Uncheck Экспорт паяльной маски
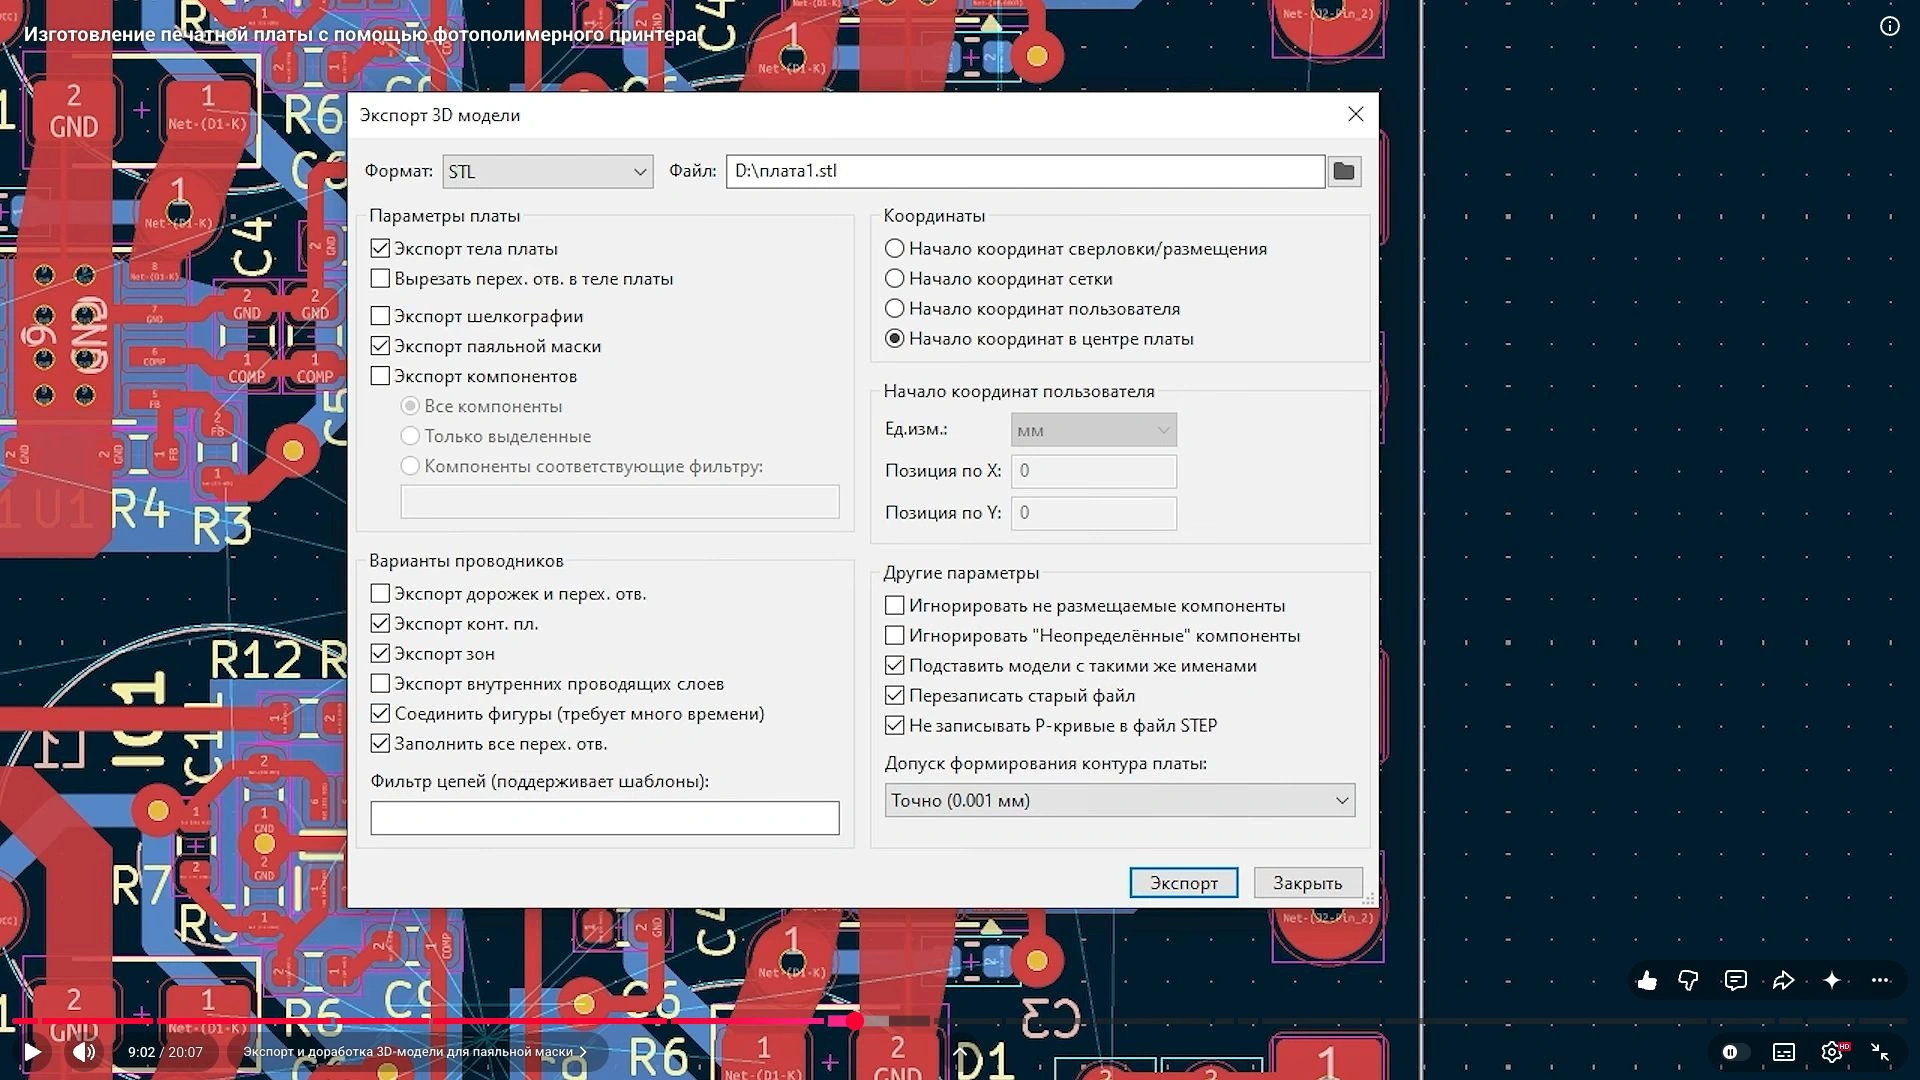This screenshot has width=1920, height=1080. pyautogui.click(x=380, y=346)
